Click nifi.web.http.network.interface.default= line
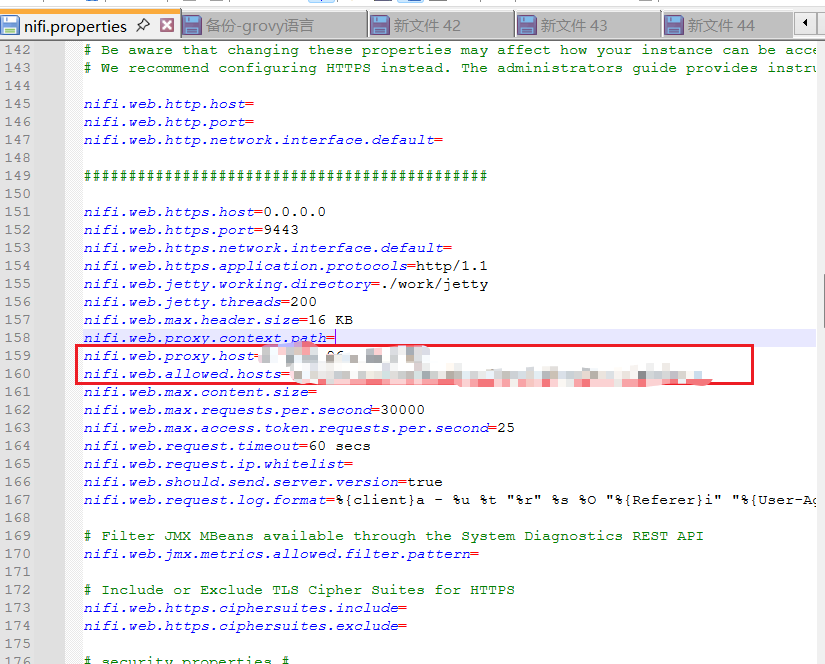Screen dimensions: 825x664 tap(263, 140)
